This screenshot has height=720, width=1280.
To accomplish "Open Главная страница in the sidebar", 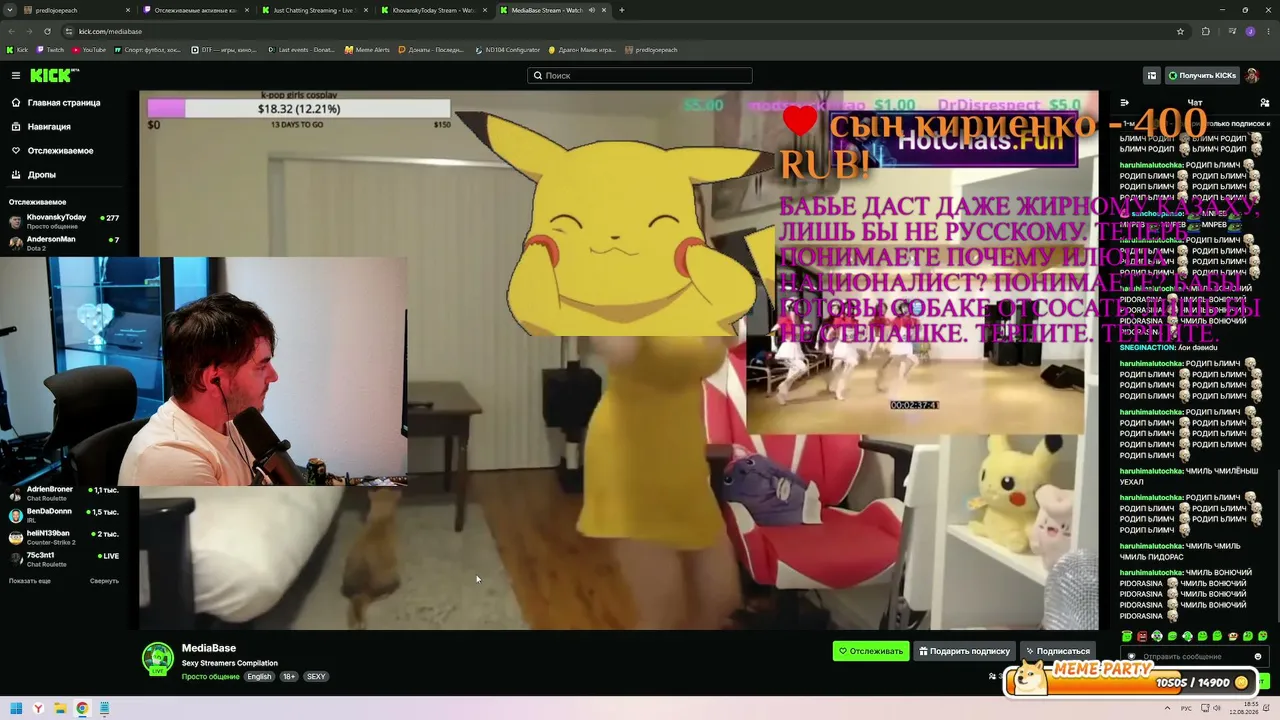I will tap(64, 102).
